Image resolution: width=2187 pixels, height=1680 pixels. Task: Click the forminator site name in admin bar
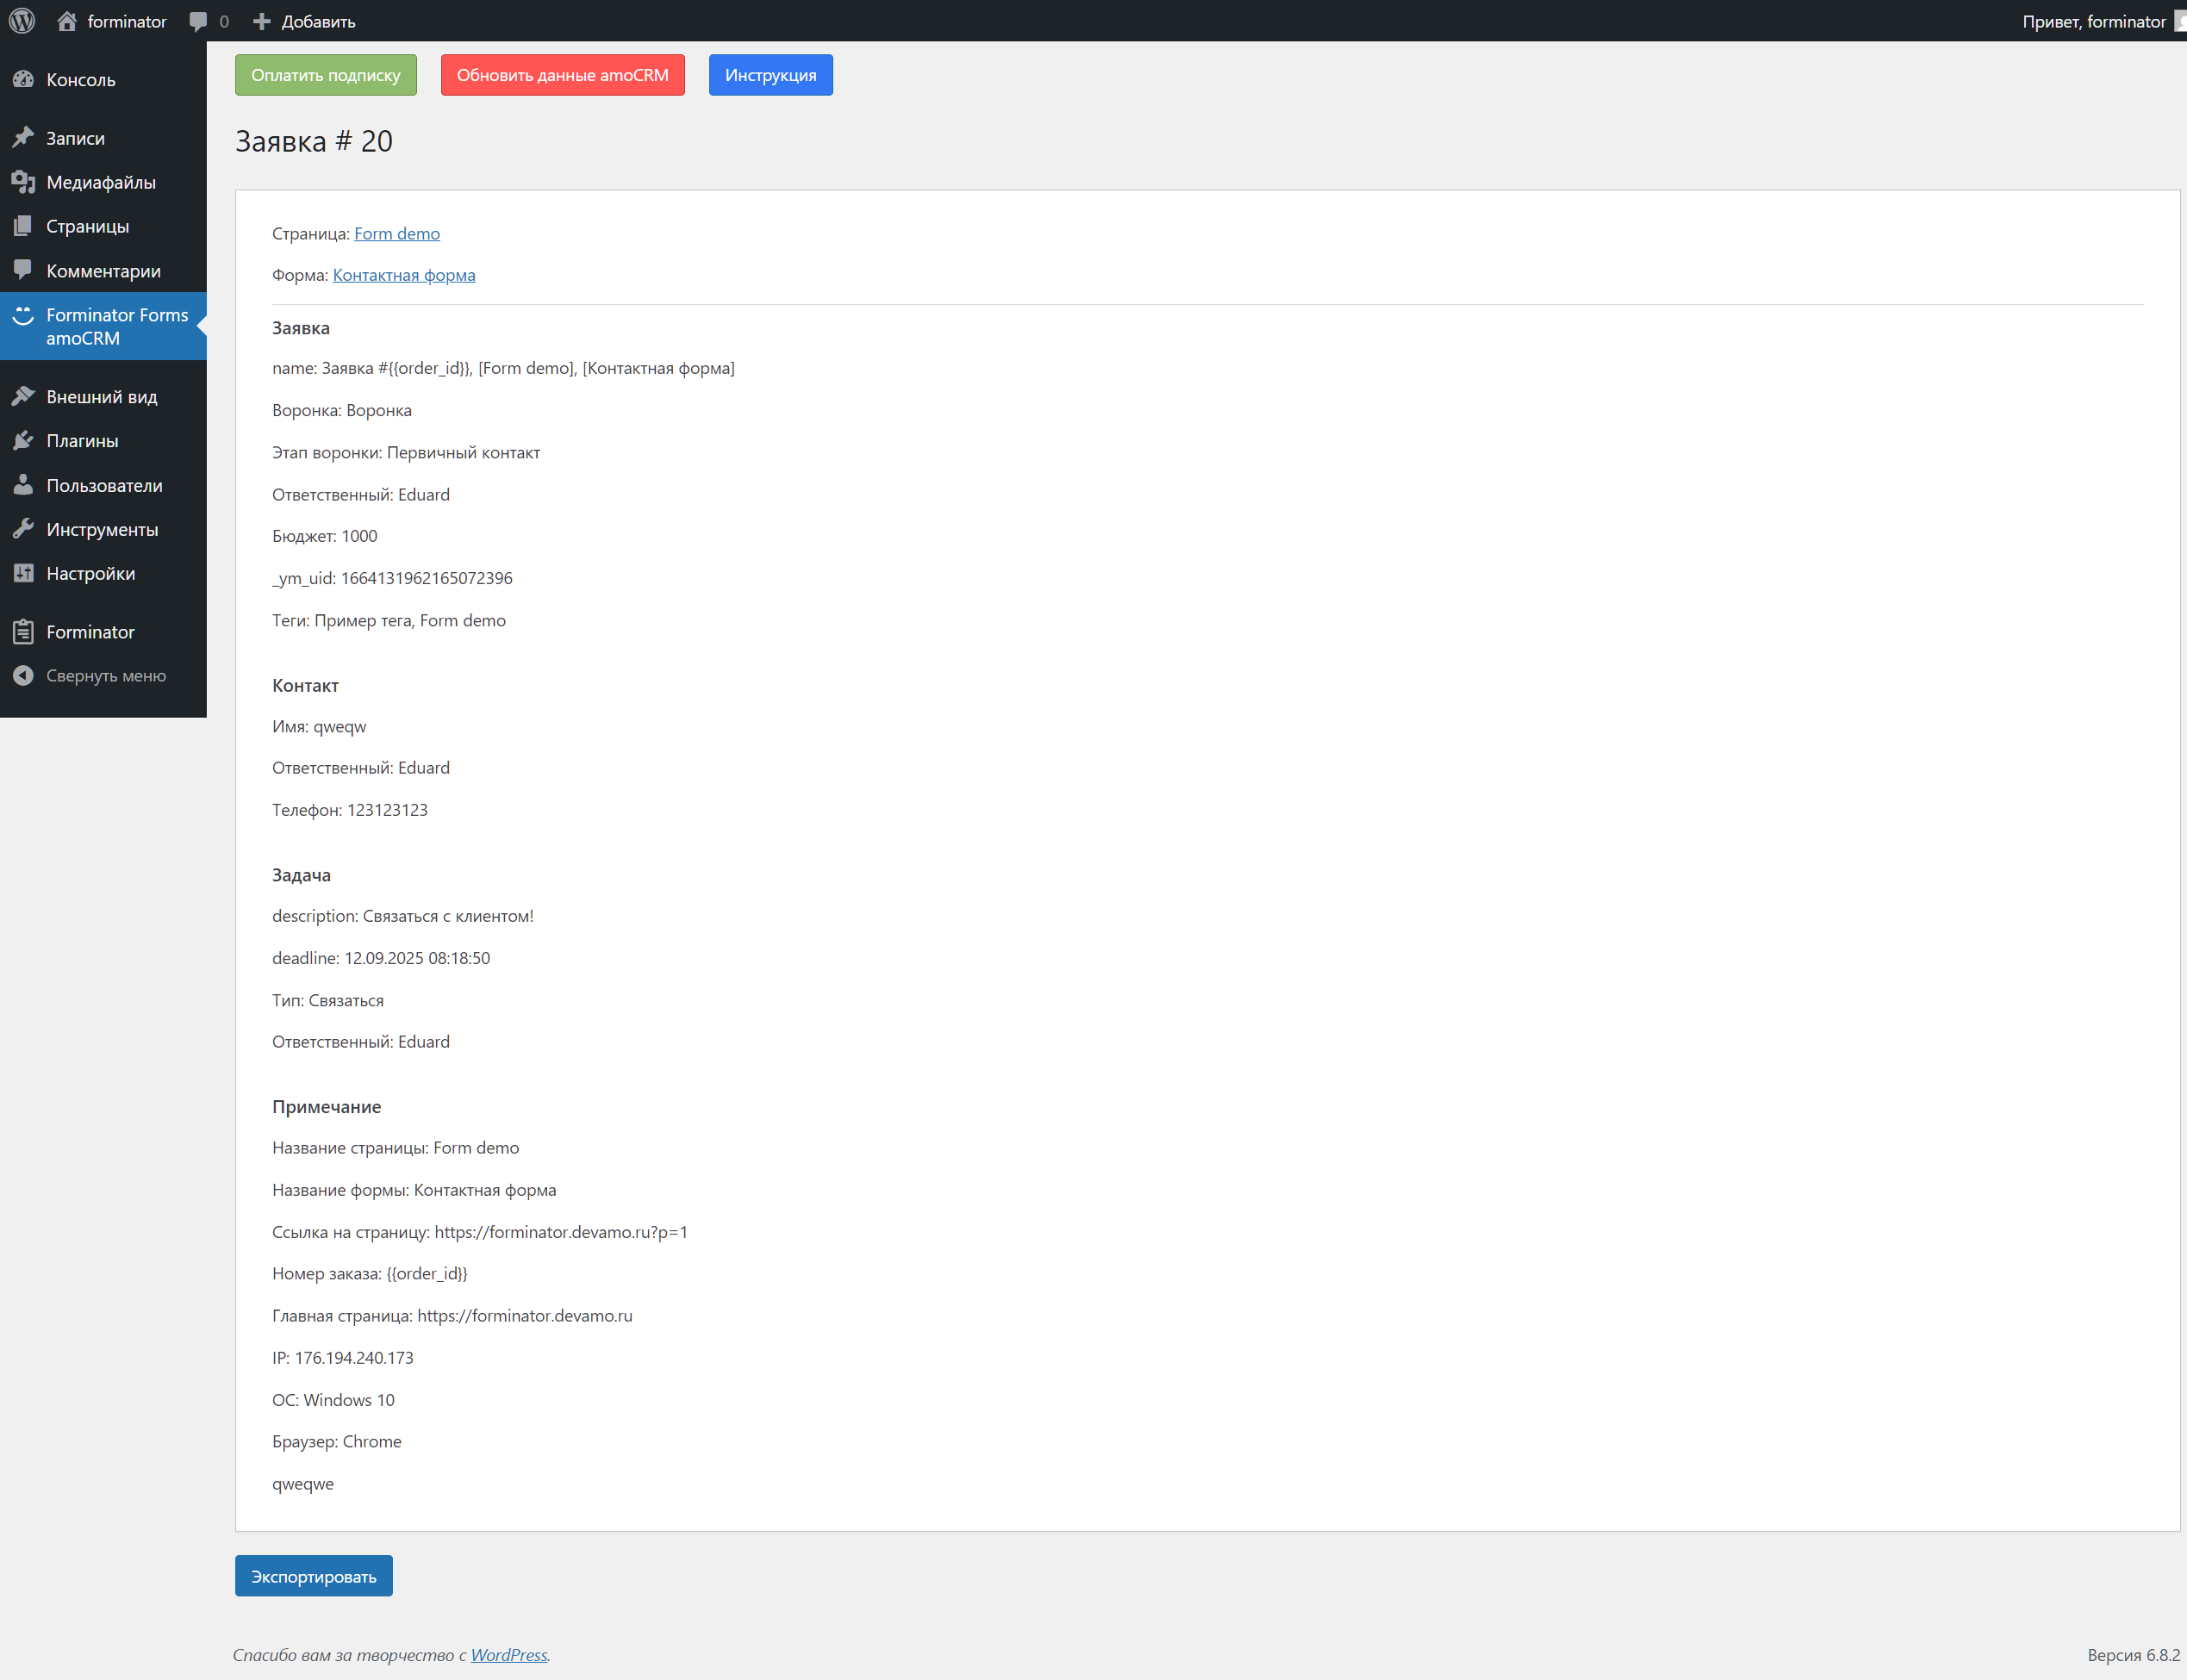(127, 21)
